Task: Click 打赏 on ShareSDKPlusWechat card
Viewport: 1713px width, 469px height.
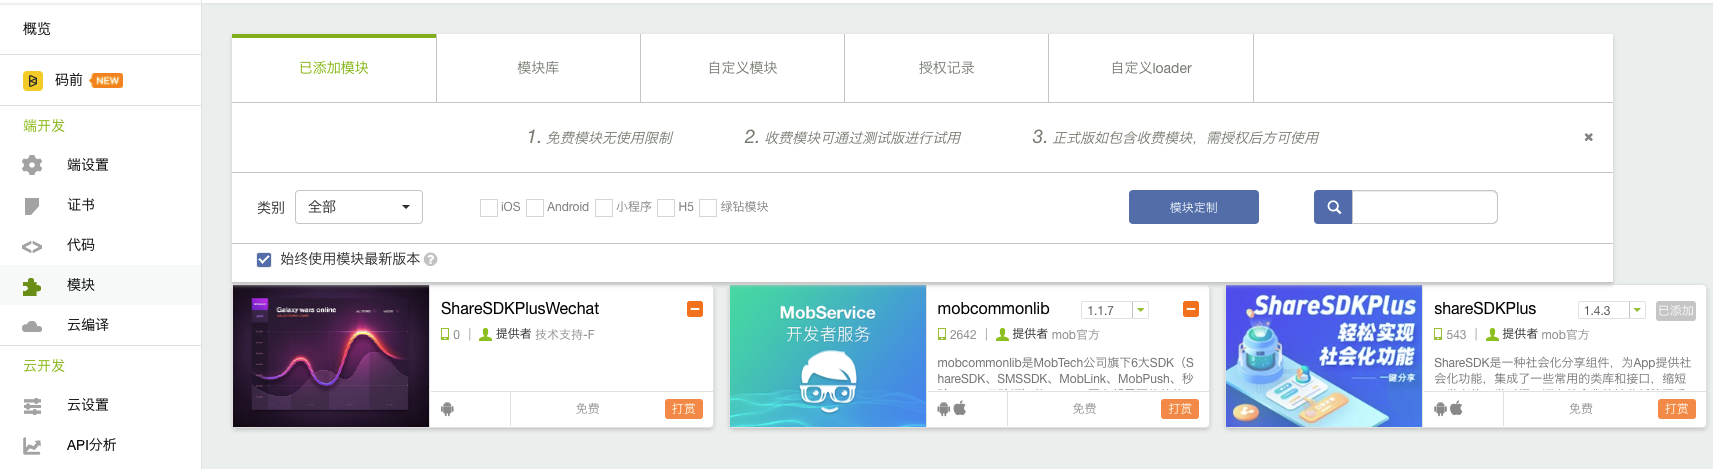Action: coord(684,409)
